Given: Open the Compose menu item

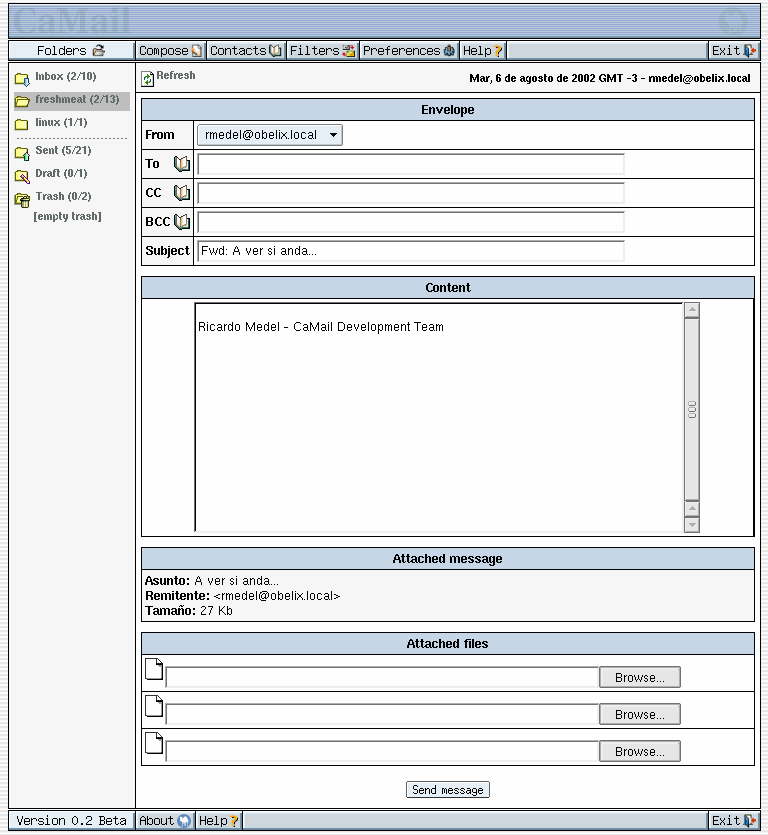Looking at the screenshot, I should click(x=170, y=51).
